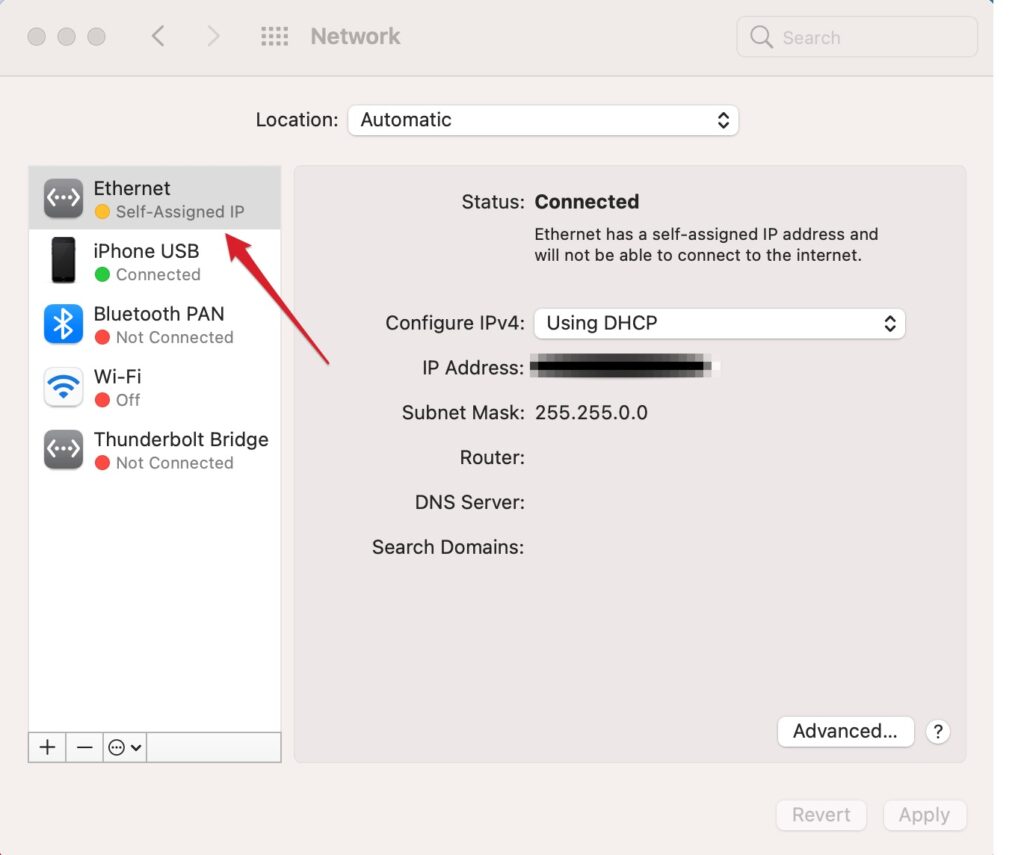Screen dimensions: 1024x855
Task: Select the Ethernet interface icon
Action: pos(62,197)
